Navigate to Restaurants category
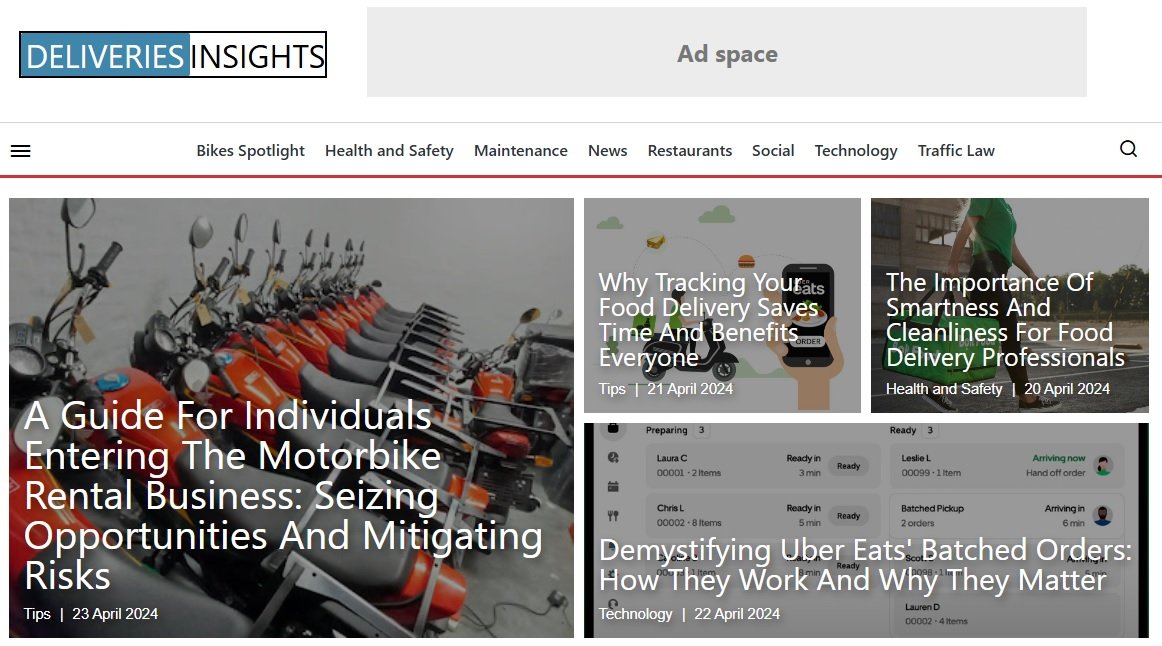The width and height of the screenshot is (1162, 646). (689, 151)
